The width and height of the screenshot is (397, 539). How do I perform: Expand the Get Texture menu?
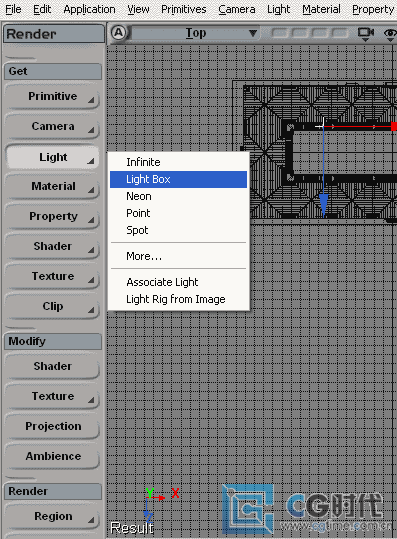click(53, 276)
